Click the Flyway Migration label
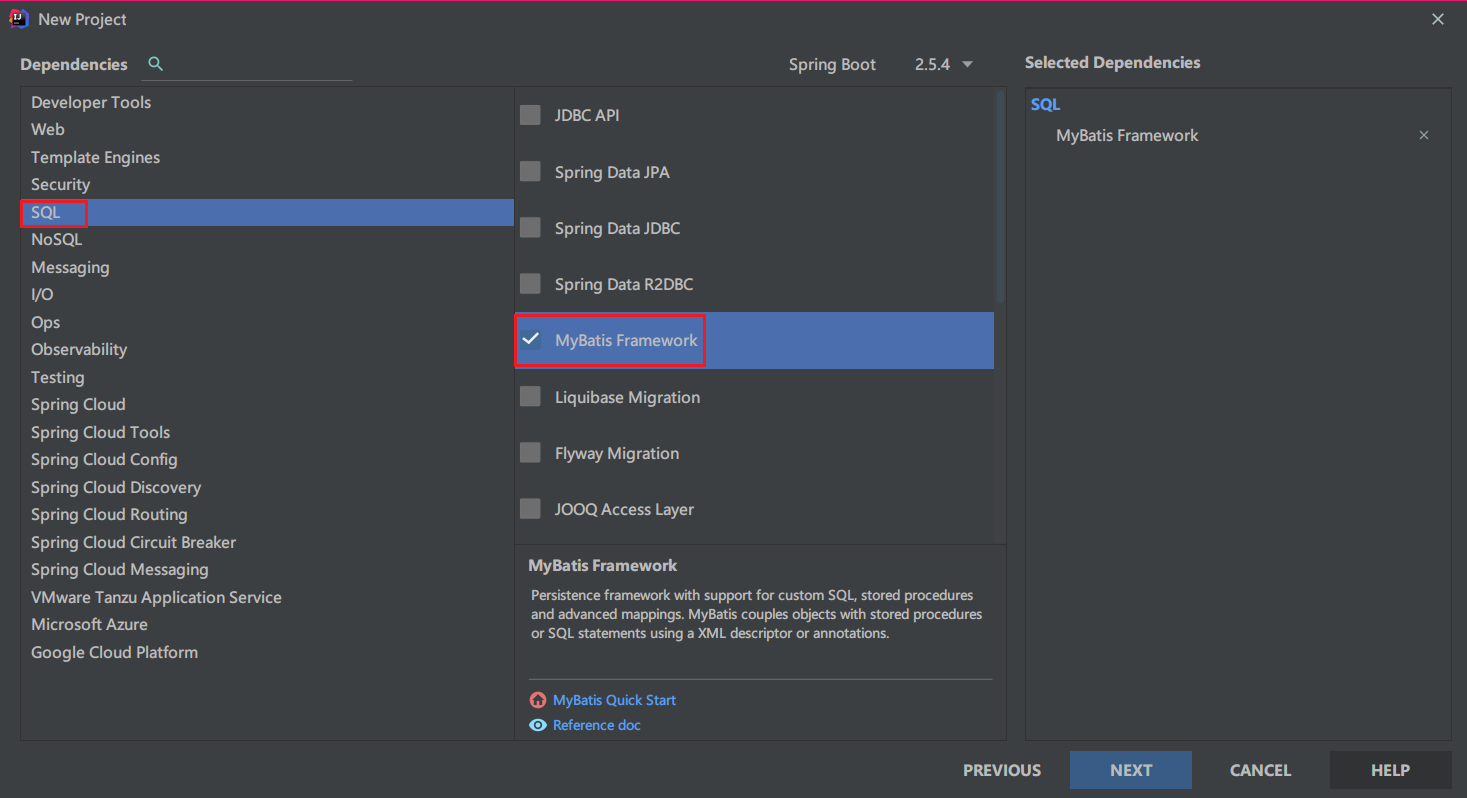1467x798 pixels. pos(617,453)
